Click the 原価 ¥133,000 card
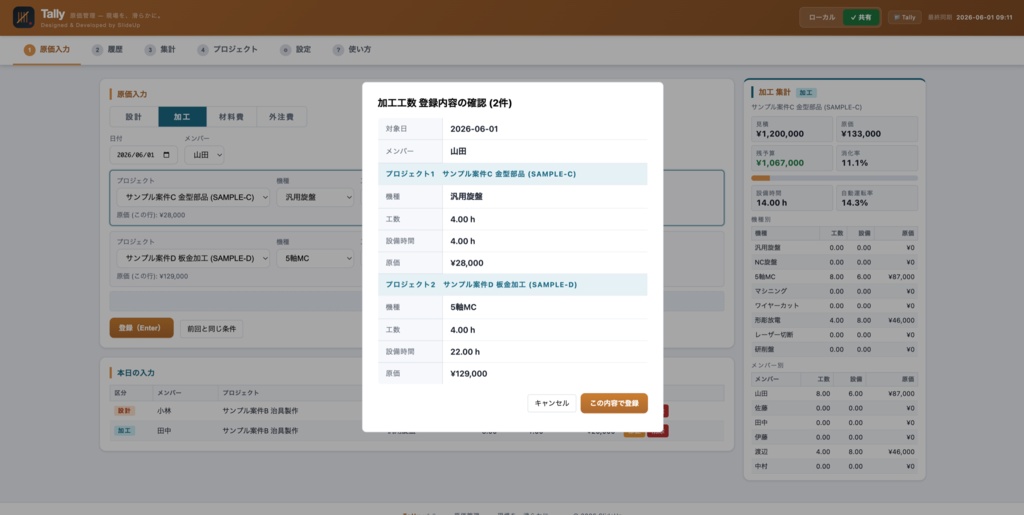Screen dimensions: 1024x515 tap(877, 129)
